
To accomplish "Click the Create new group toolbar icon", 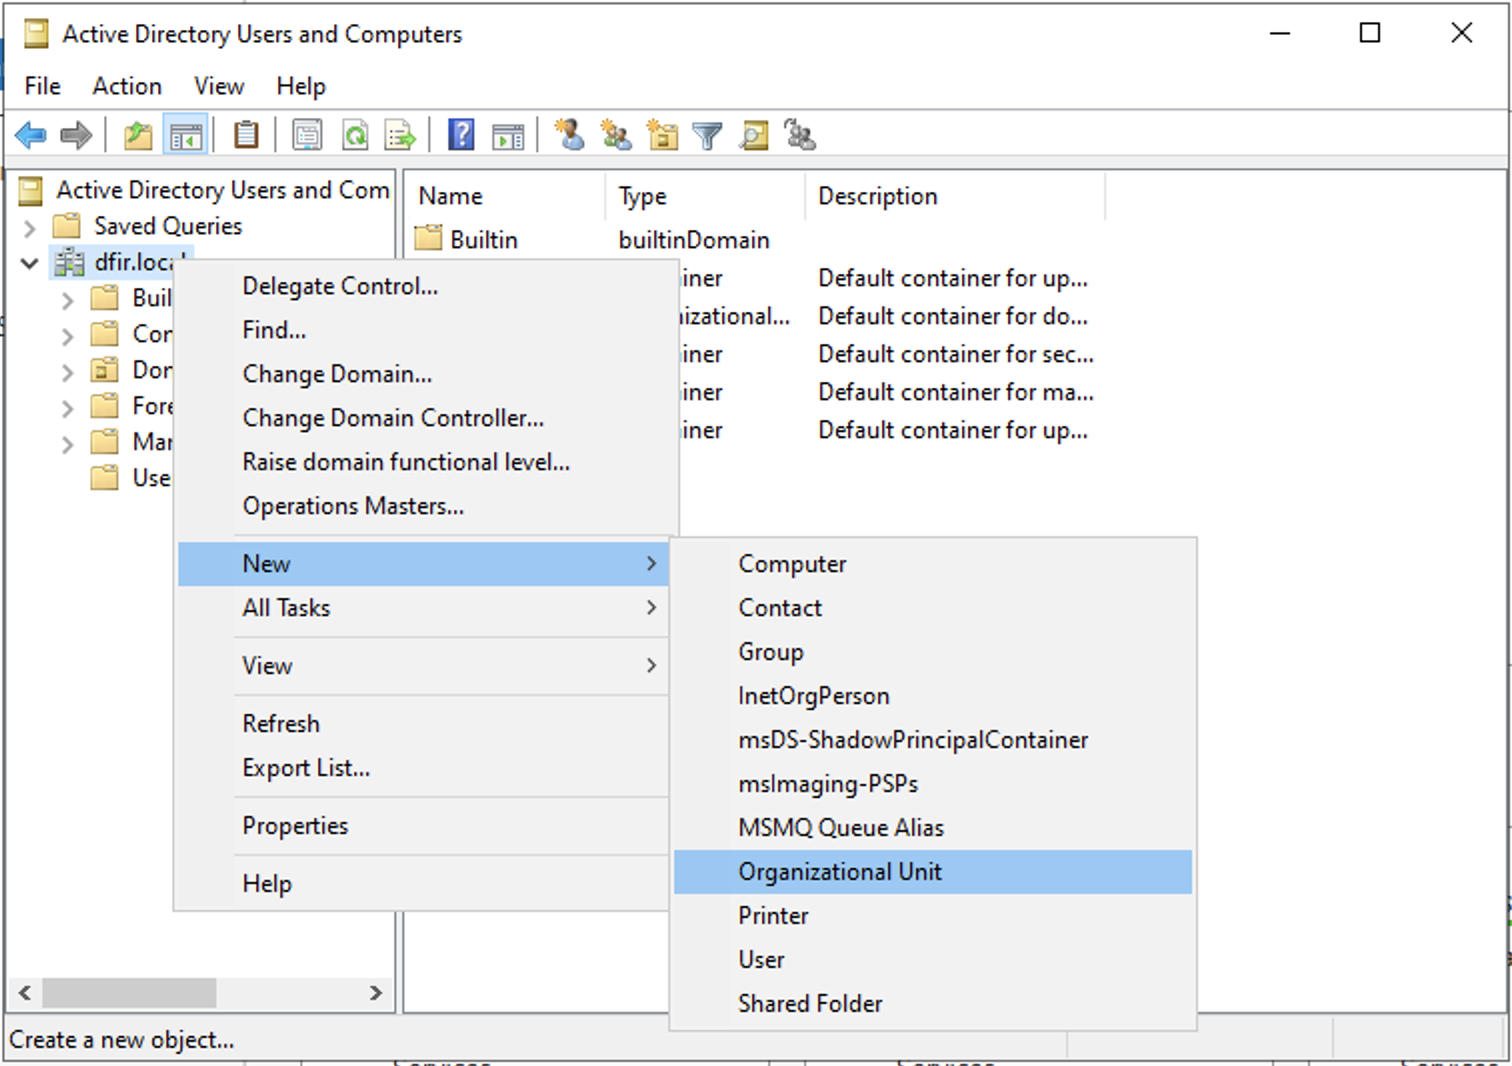I will coord(616,135).
